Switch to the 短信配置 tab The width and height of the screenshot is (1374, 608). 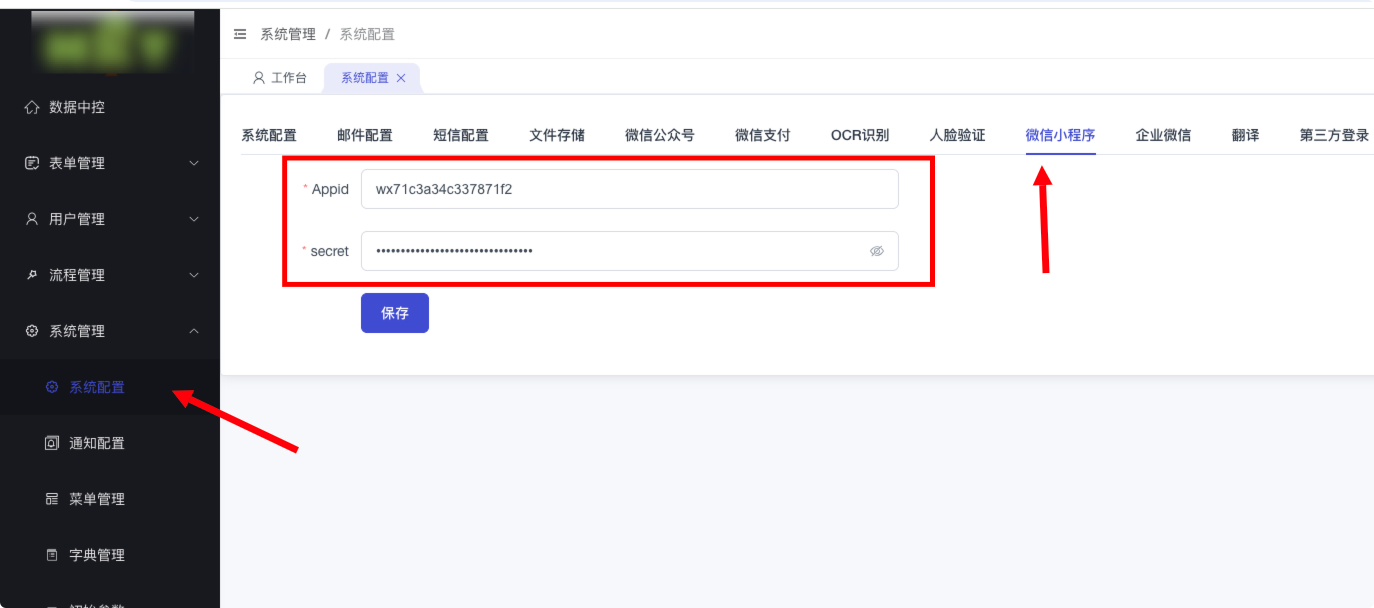pos(461,135)
